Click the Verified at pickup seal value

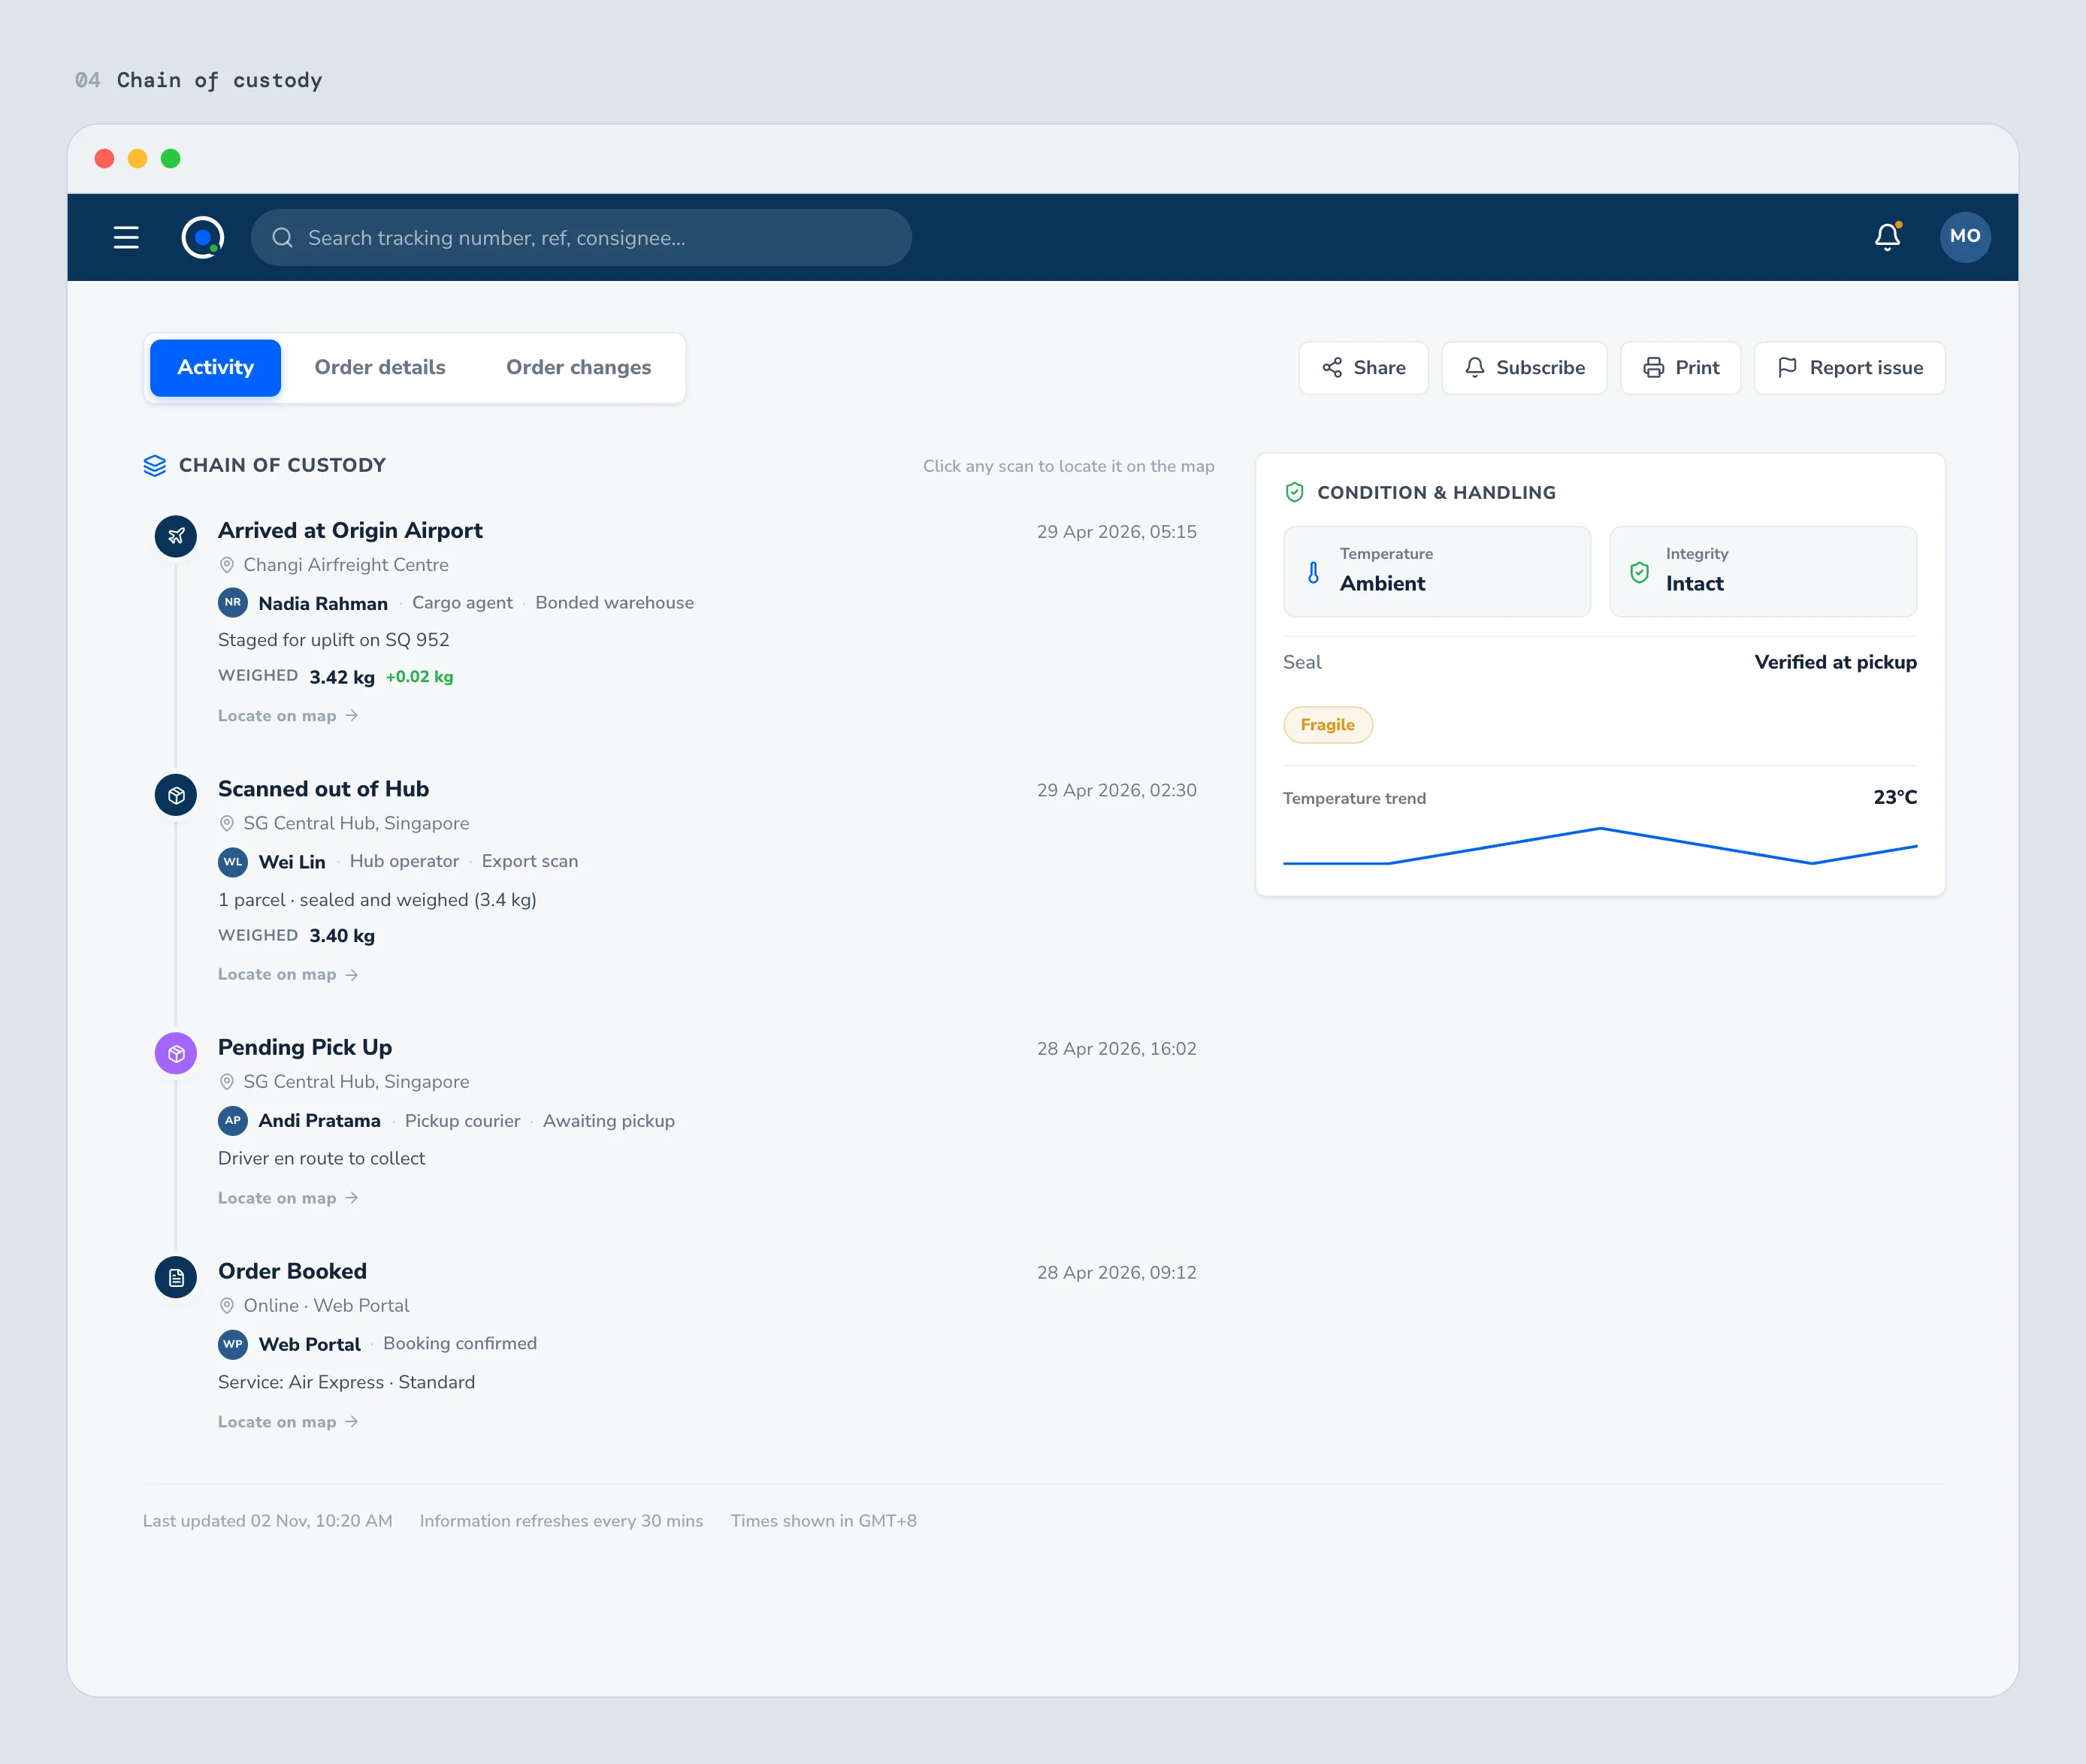[1835, 662]
